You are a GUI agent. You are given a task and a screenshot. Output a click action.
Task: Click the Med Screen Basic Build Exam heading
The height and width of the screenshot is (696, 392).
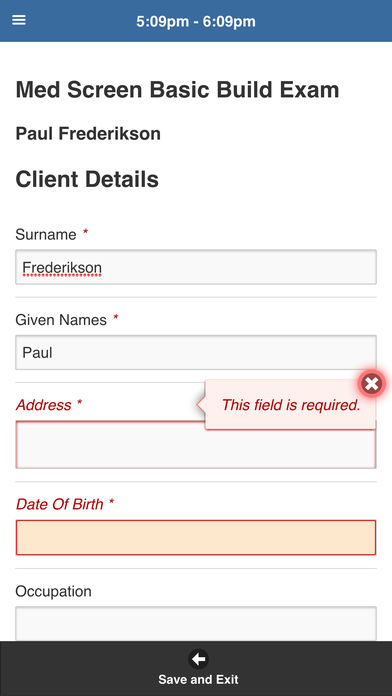178,90
